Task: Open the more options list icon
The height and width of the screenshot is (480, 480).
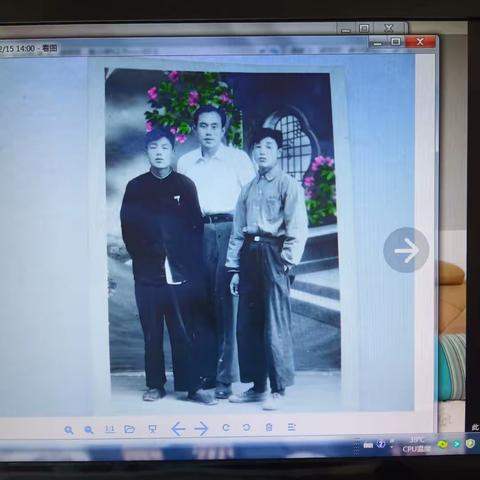Action: click(291, 427)
